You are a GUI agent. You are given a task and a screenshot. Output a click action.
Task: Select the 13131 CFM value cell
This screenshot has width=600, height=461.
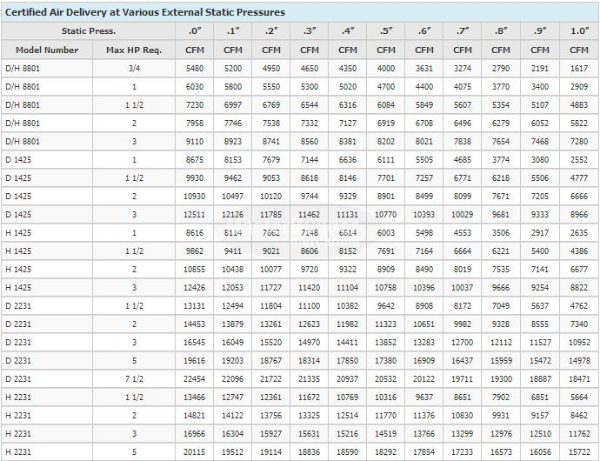[x=195, y=307]
